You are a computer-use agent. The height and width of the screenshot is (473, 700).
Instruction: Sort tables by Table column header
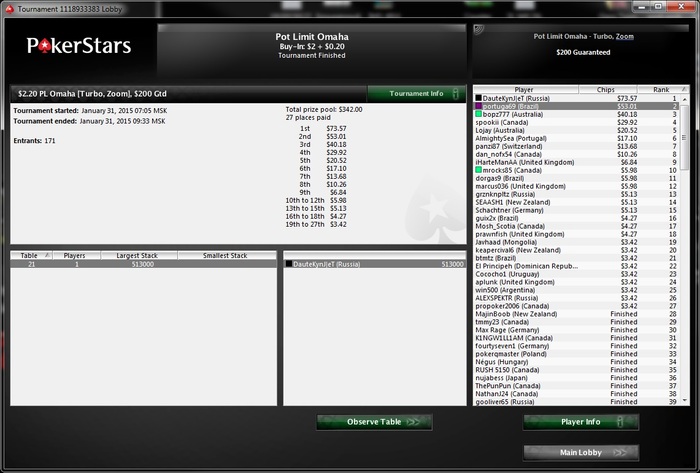[x=31, y=256]
